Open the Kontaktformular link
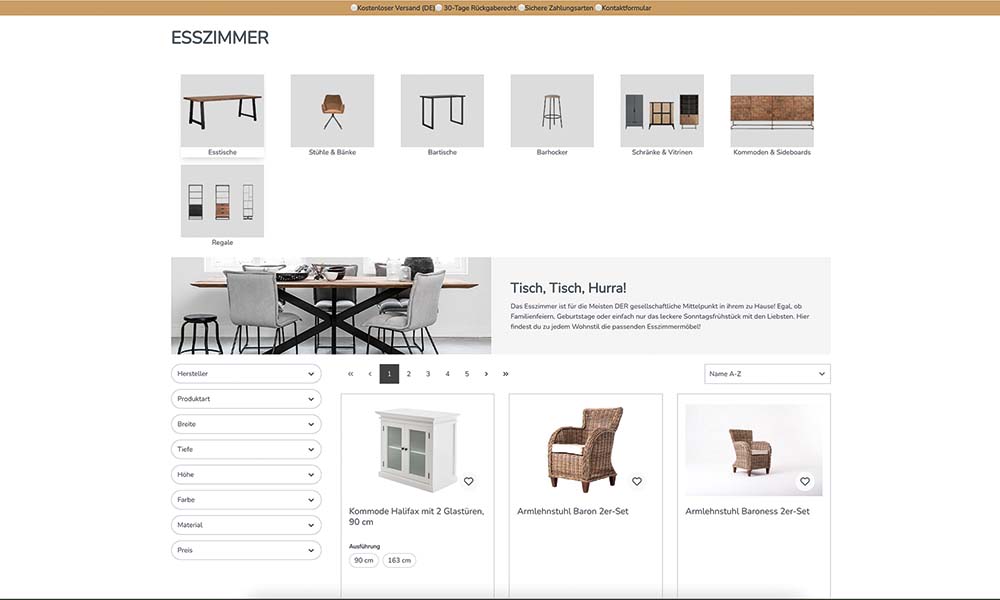The height and width of the screenshot is (600, 1000). 626,8
